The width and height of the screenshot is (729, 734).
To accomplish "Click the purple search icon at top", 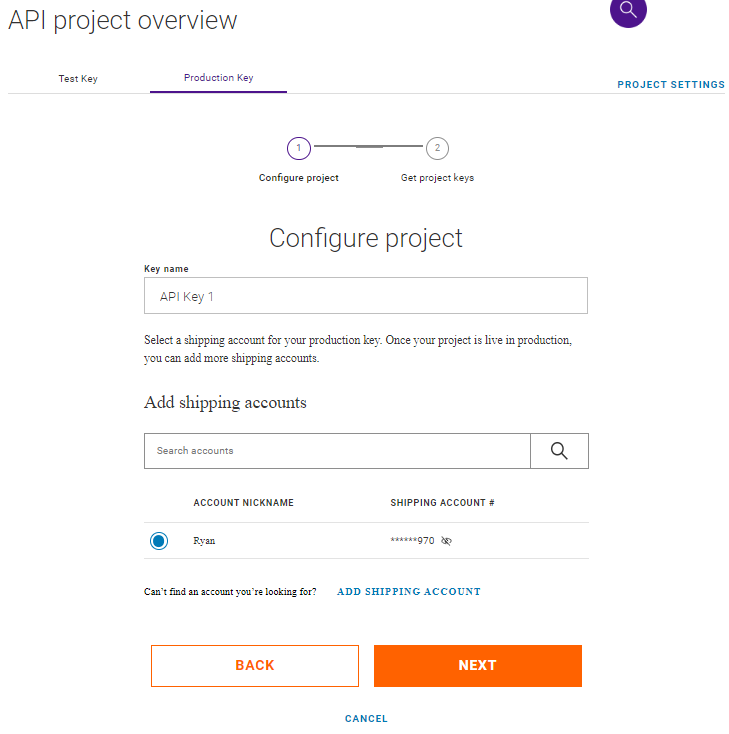I will [628, 10].
